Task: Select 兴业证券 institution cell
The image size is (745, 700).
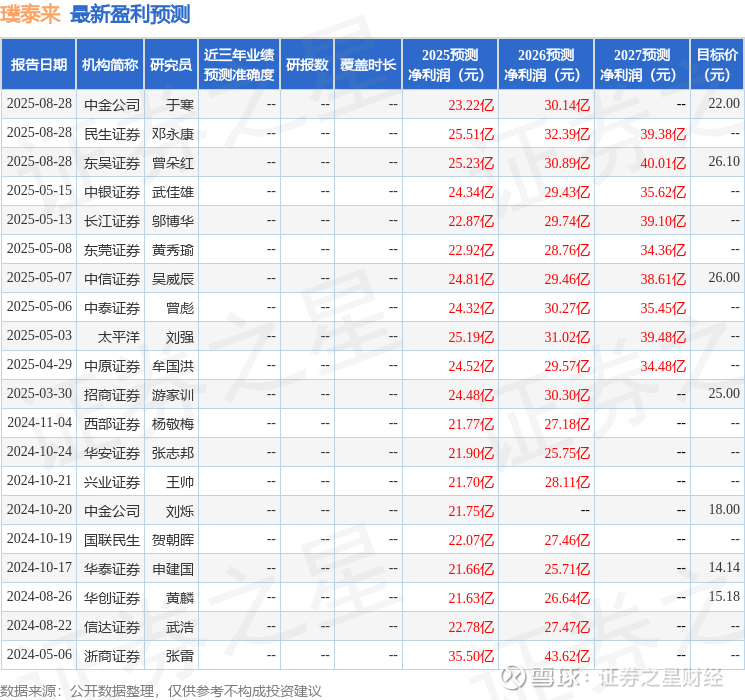Action: pos(112,482)
